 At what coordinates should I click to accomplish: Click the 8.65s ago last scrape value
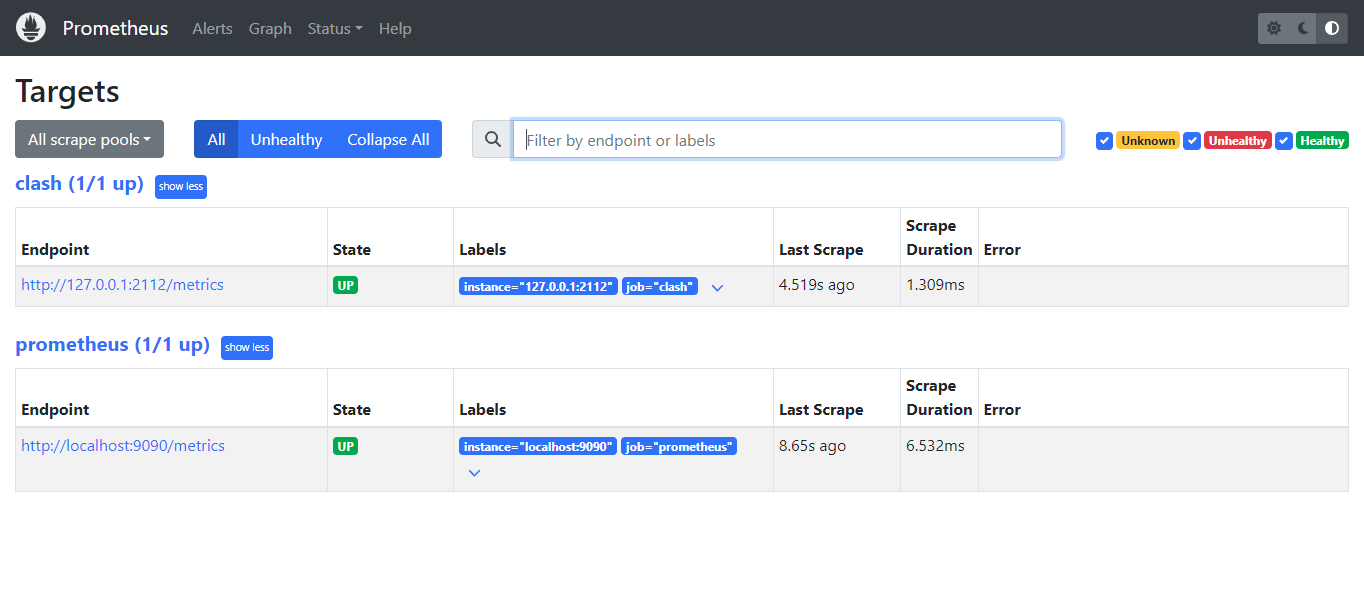pyautogui.click(x=812, y=446)
